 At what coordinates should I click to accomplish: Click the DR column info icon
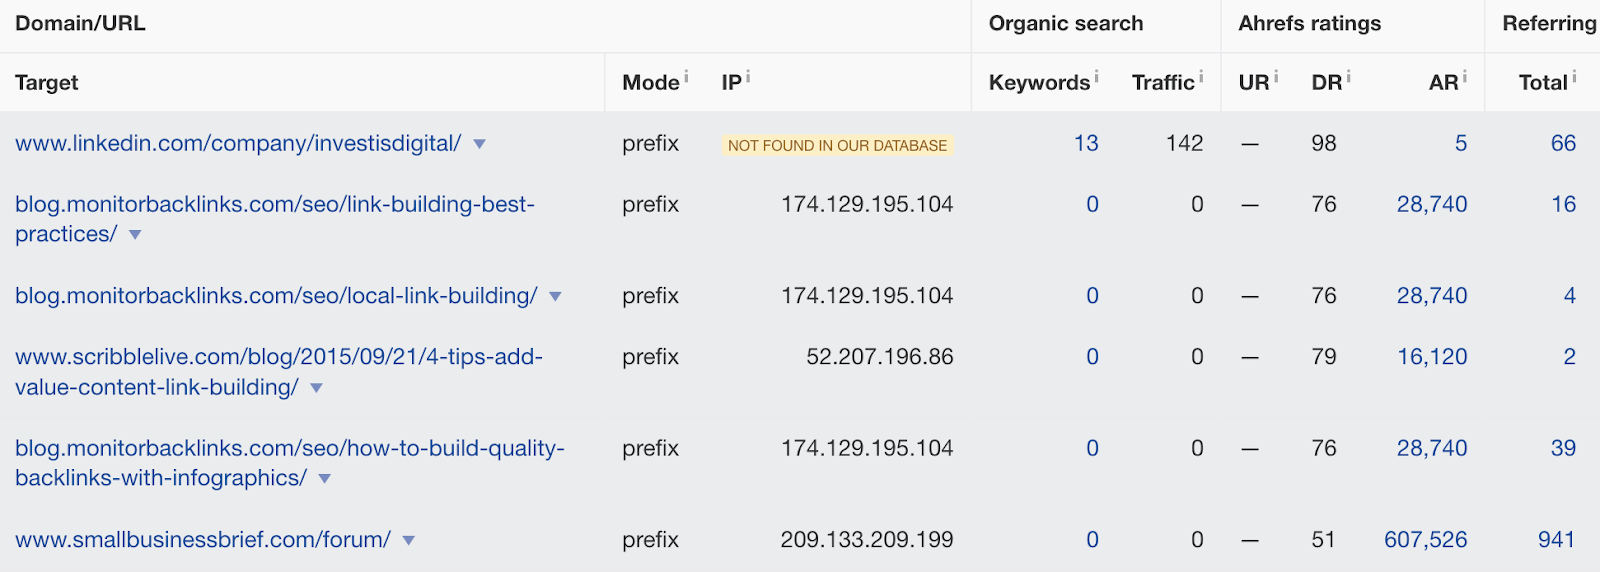(1349, 76)
